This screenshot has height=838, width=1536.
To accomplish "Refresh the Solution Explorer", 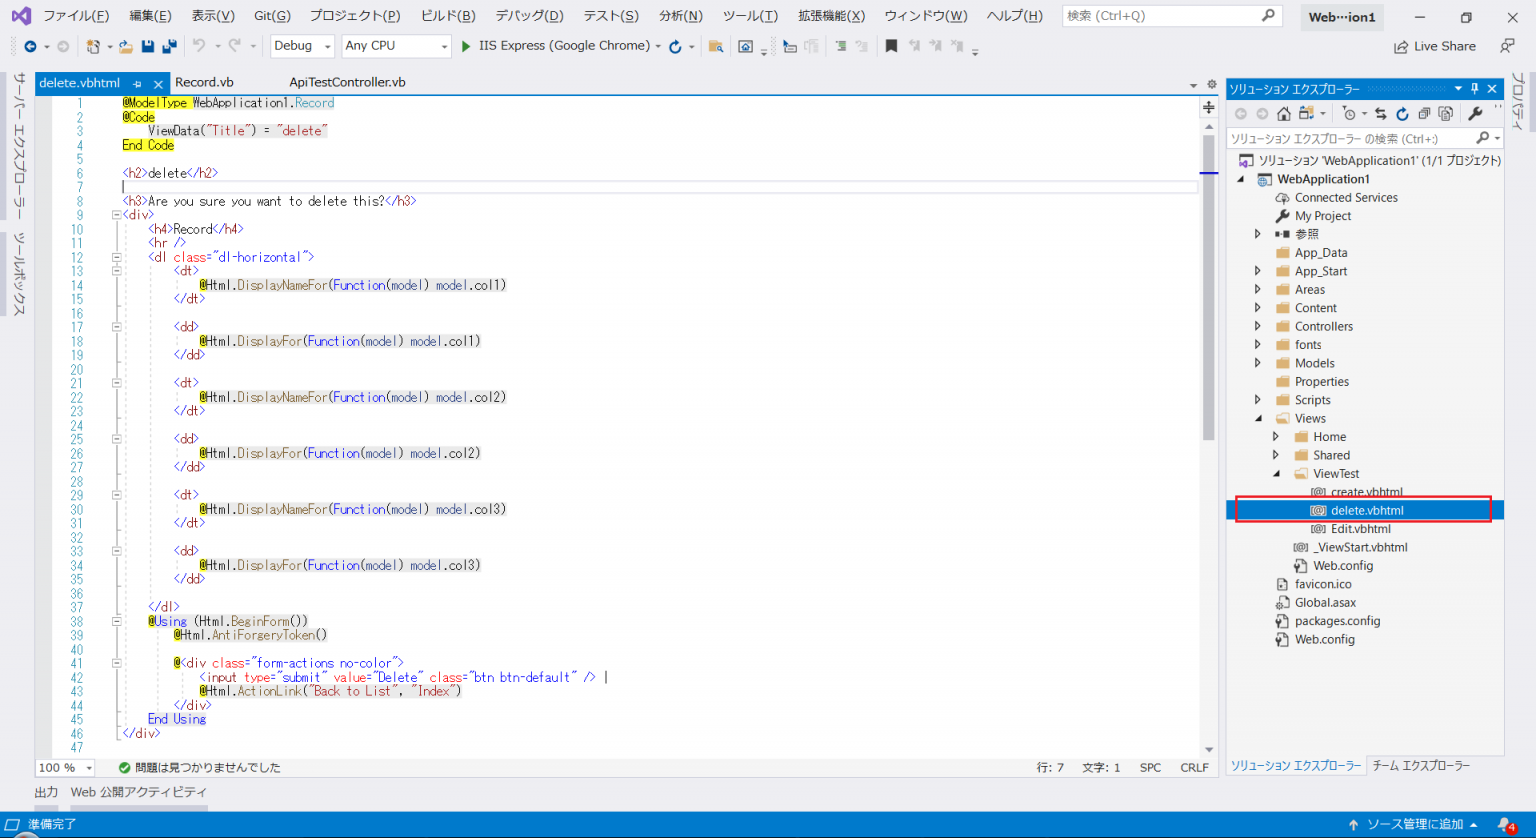I will 1402,113.
